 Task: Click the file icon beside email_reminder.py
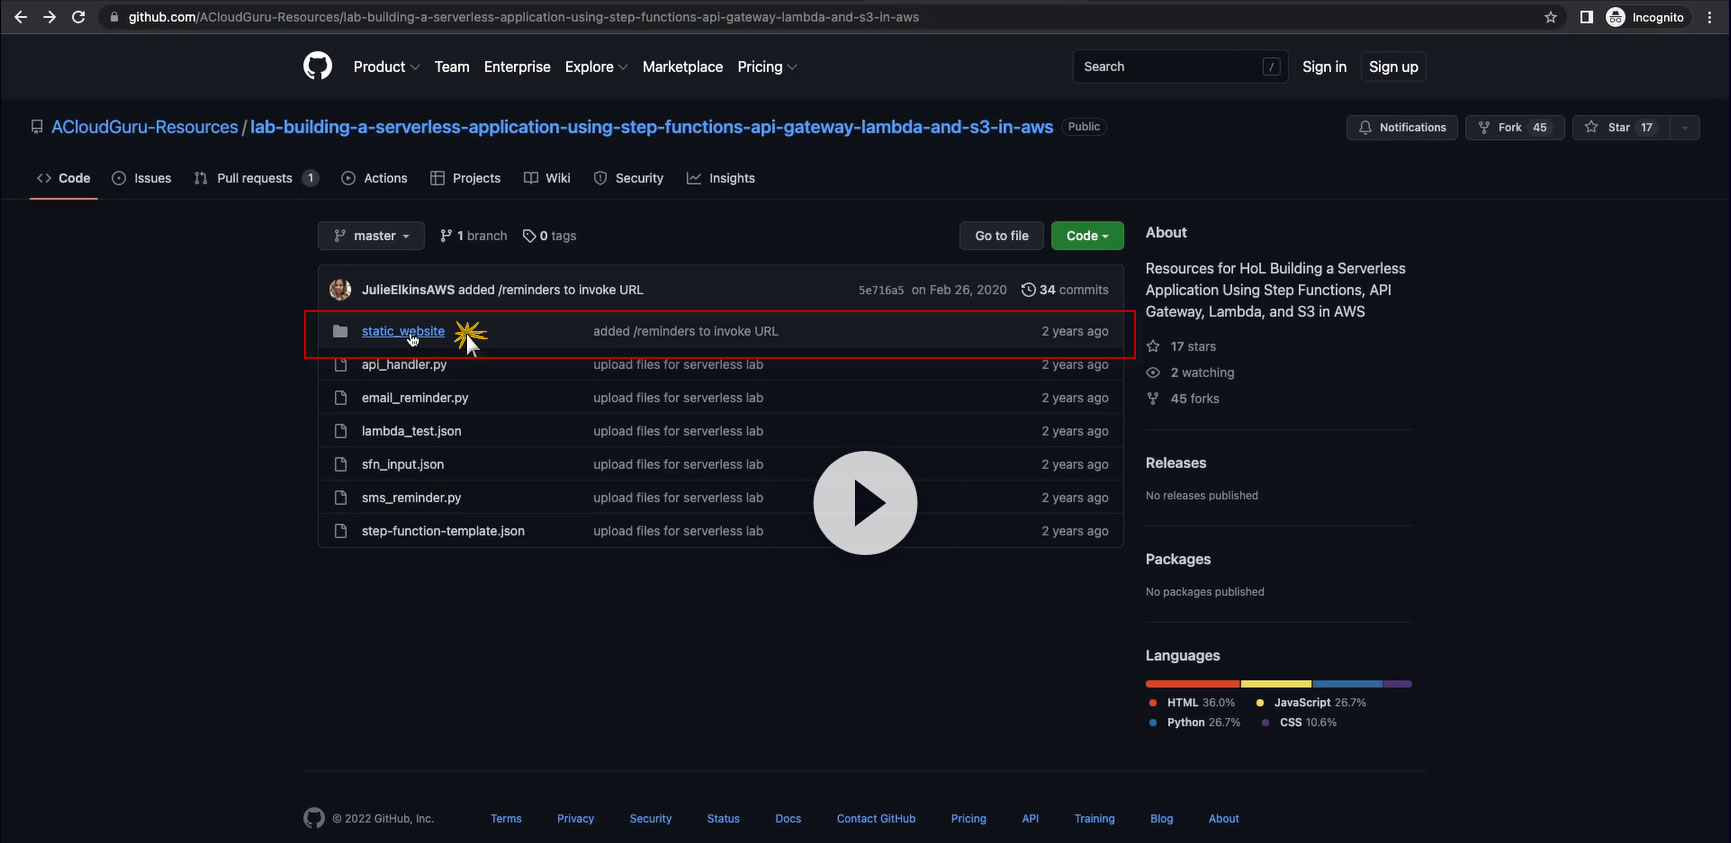pos(340,398)
